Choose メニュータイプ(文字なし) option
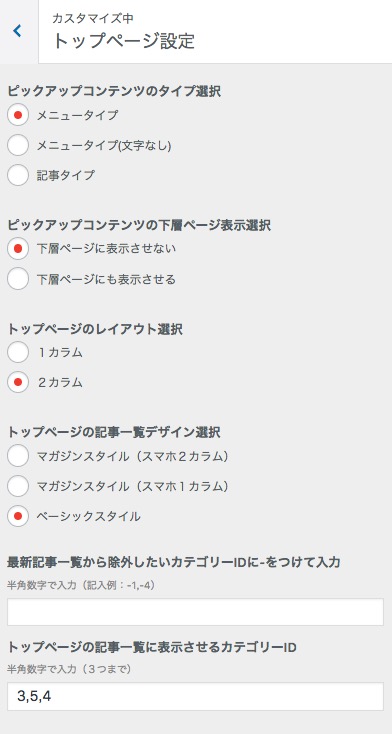 [18, 146]
